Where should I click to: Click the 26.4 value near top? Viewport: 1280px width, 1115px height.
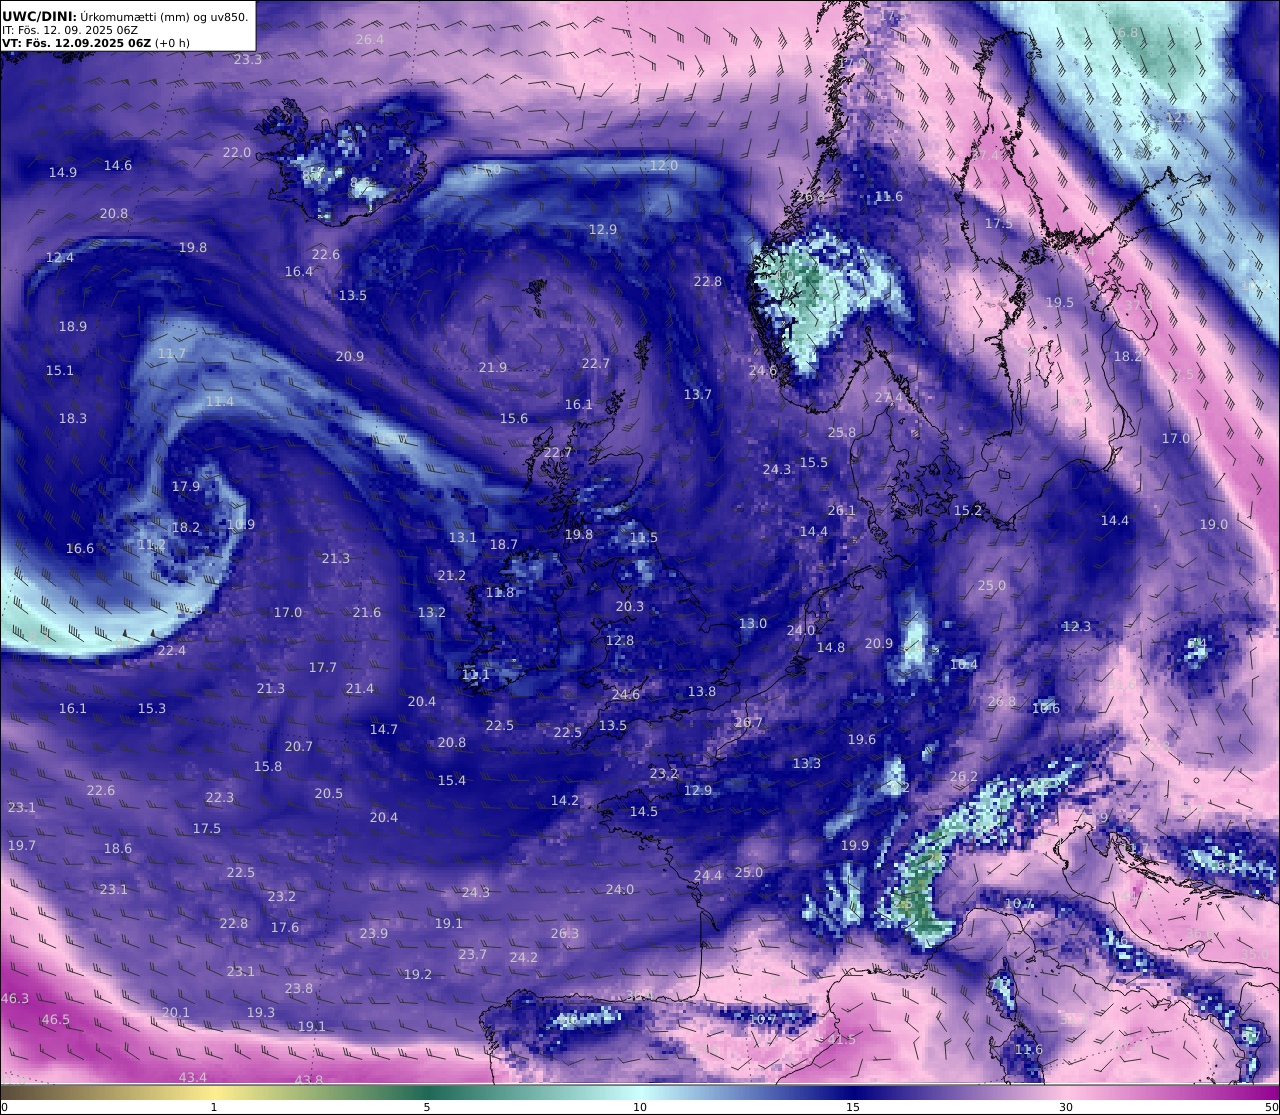tap(370, 39)
